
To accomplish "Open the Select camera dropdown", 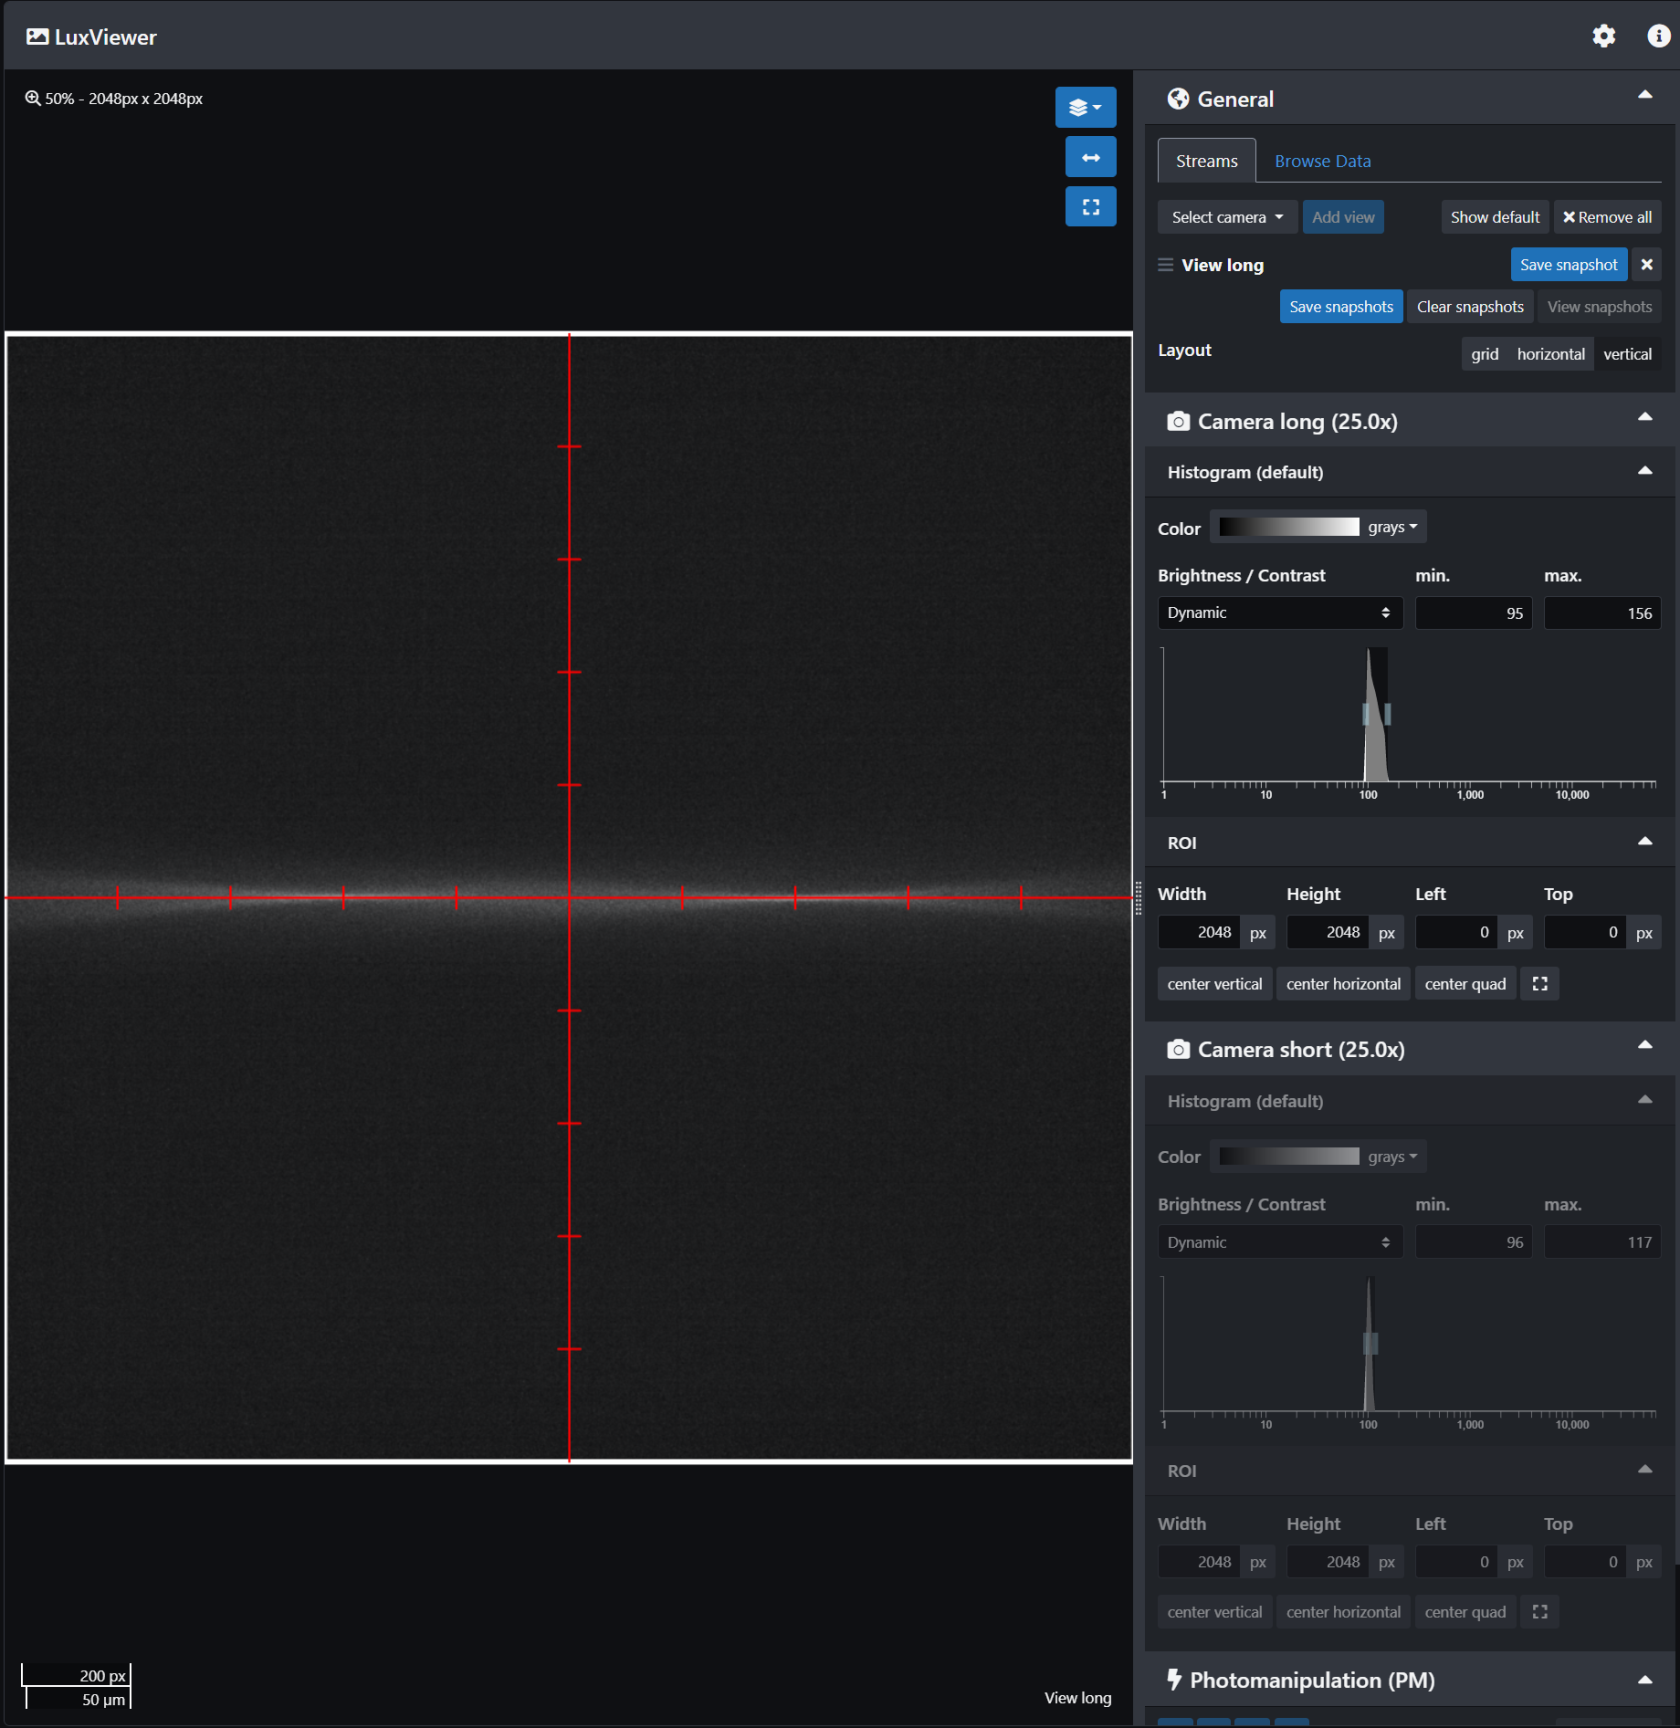I will [x=1227, y=217].
